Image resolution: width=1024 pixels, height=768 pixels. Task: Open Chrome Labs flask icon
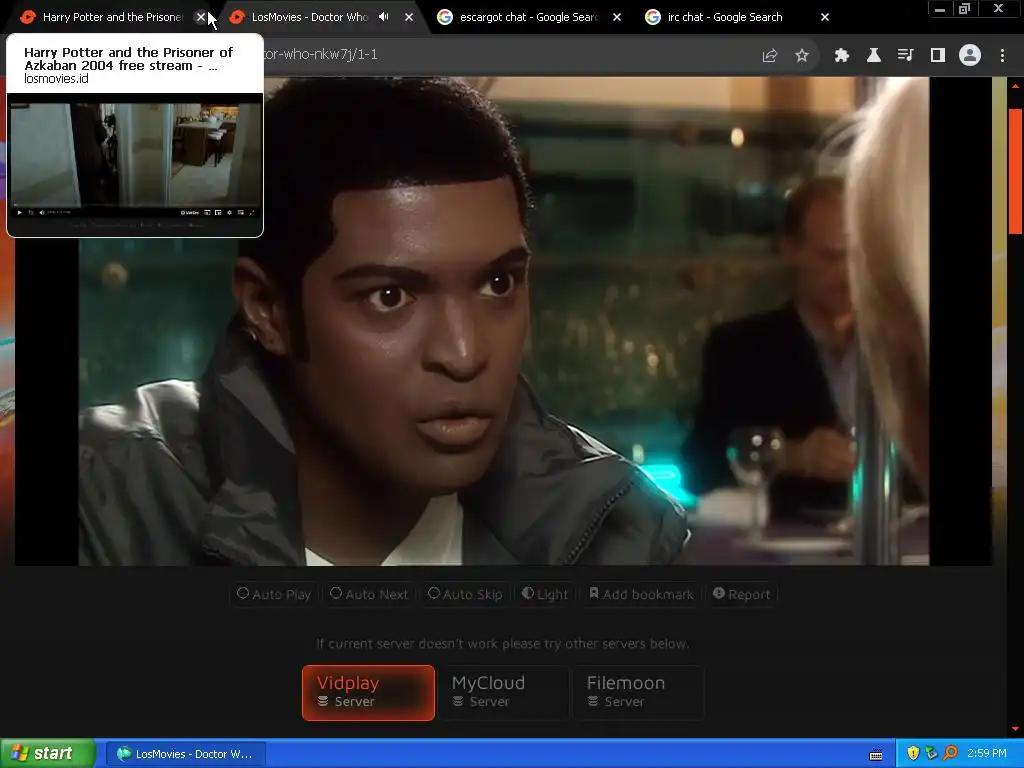874,56
